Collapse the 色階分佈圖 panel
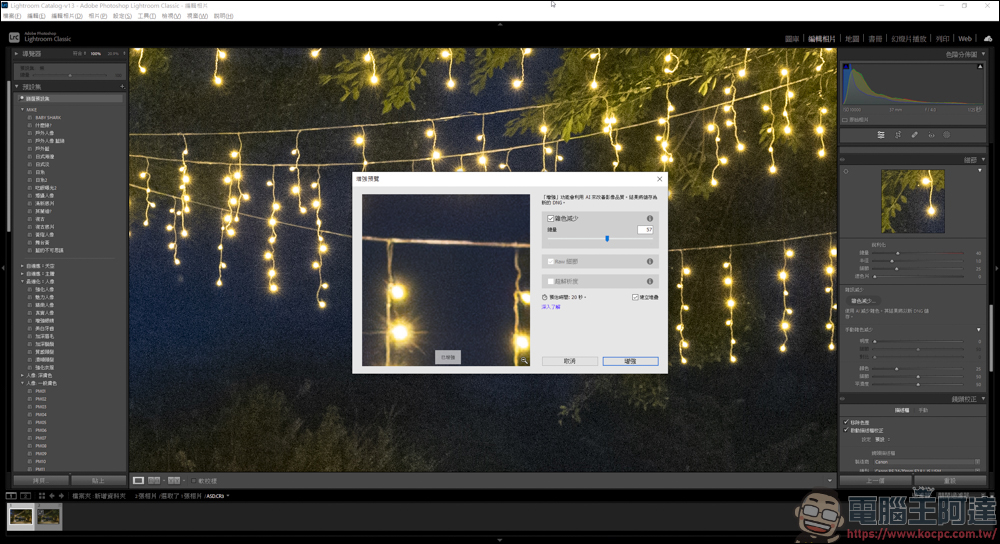Image resolution: width=1000 pixels, height=544 pixels. 983,54
